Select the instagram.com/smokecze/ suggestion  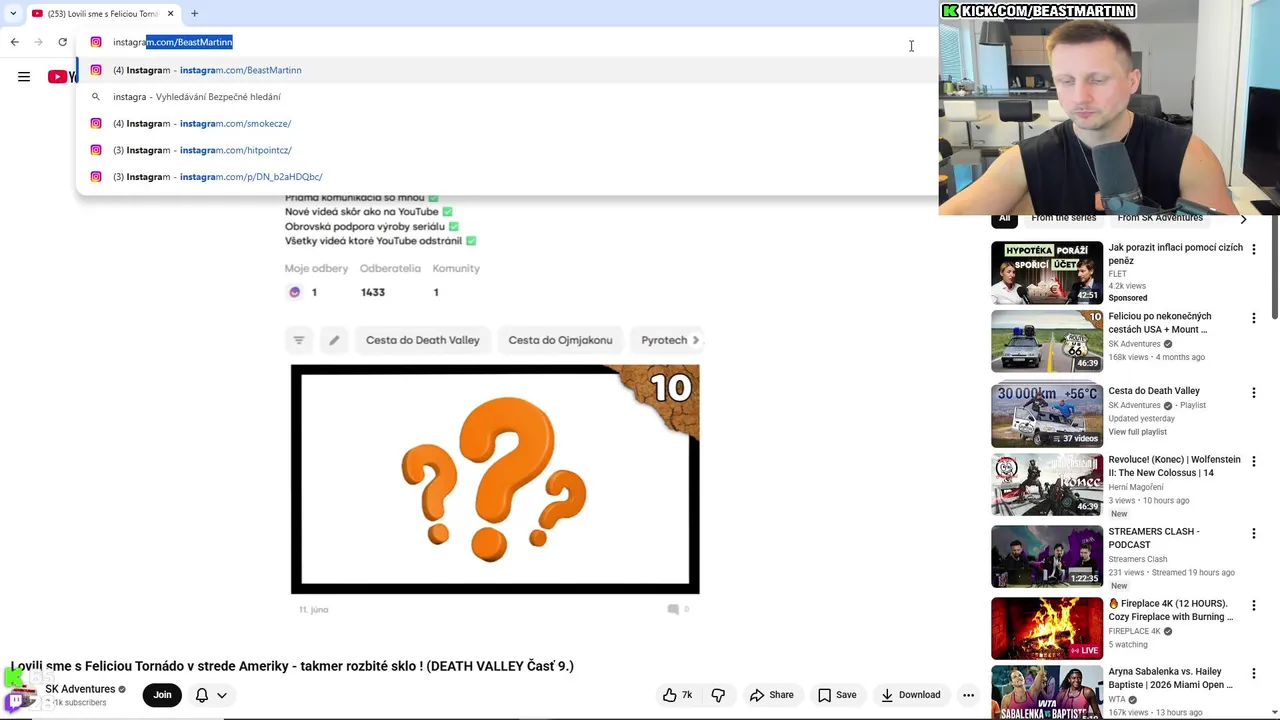pos(507,123)
